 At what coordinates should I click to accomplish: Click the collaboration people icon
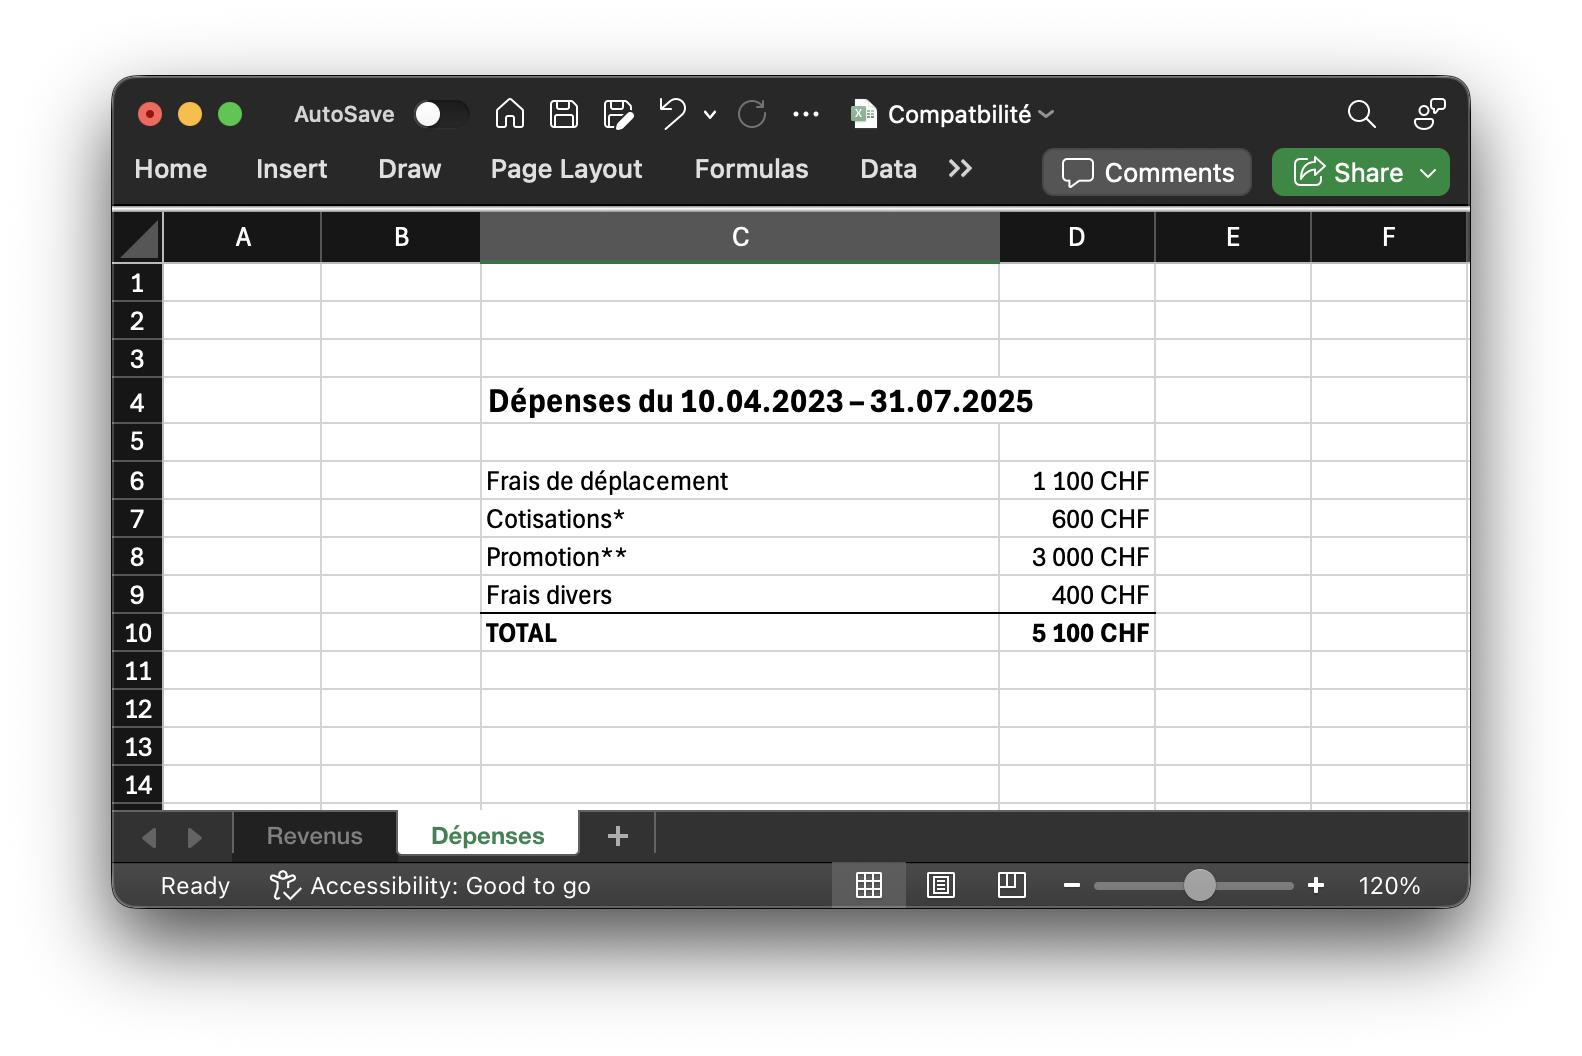click(x=1430, y=114)
